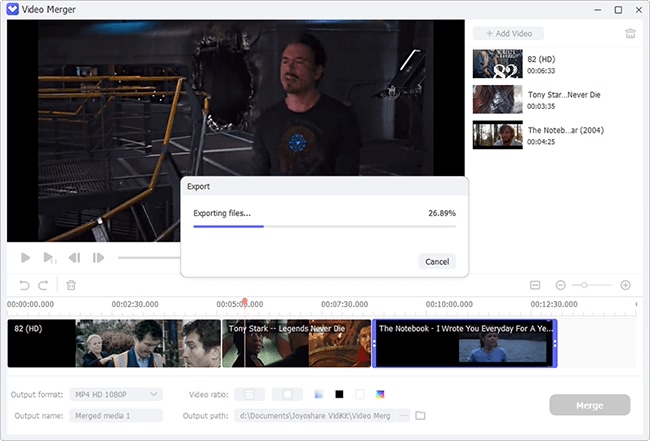Select the 82 (HD) clip on timeline

[x=114, y=343]
